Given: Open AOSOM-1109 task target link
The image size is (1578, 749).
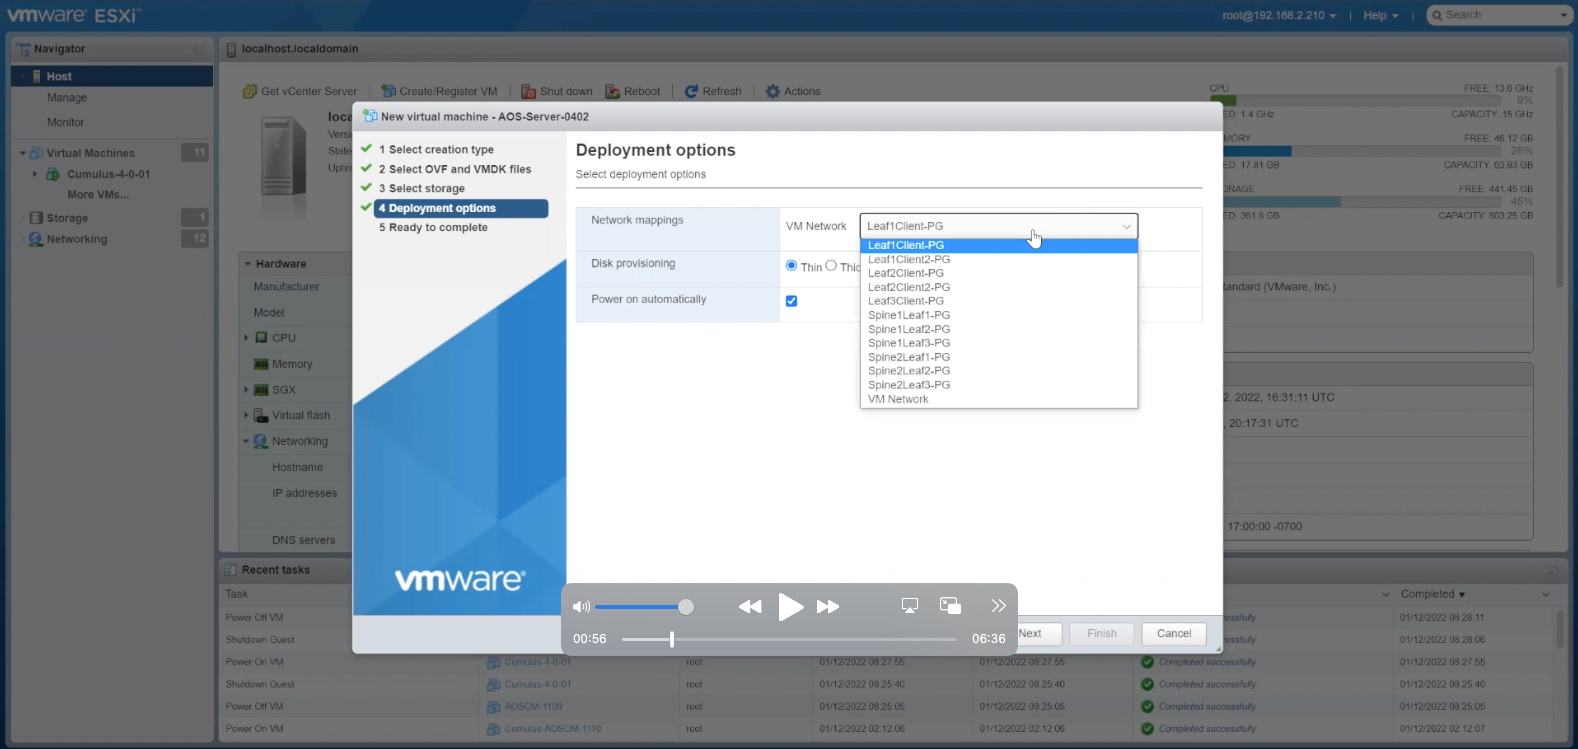Looking at the screenshot, I should coord(533,706).
